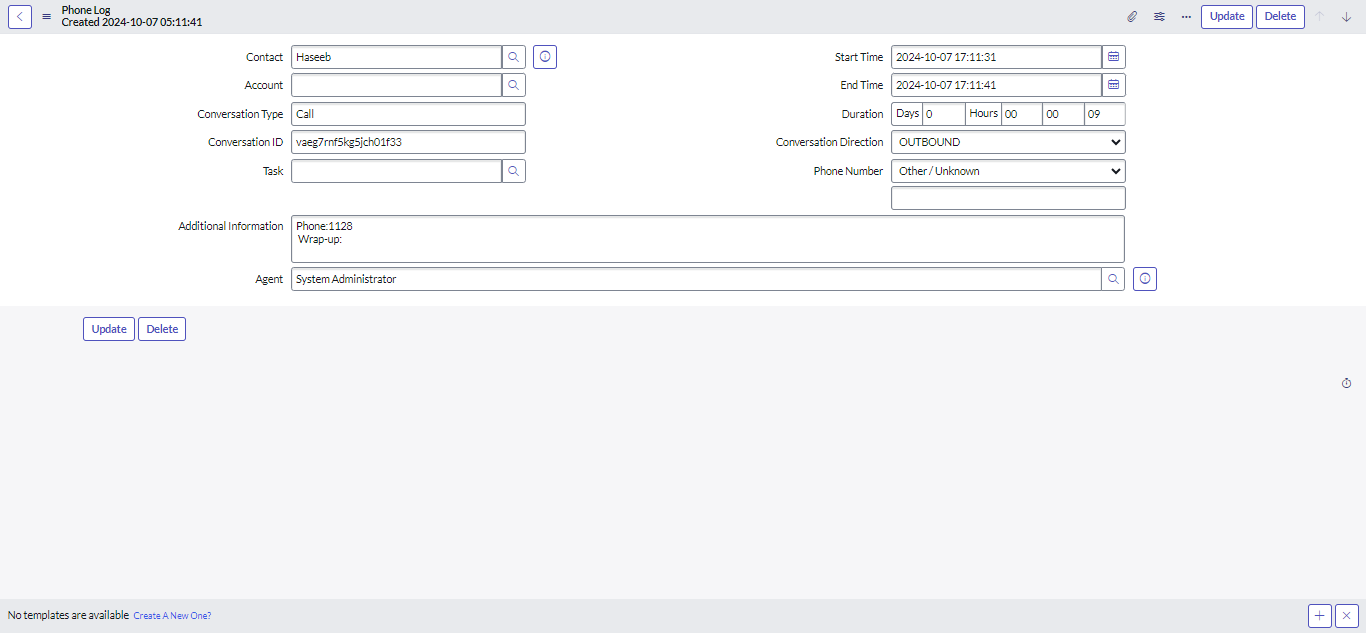Open the form context hamburger menu
The height and width of the screenshot is (633, 1366).
pos(46,17)
